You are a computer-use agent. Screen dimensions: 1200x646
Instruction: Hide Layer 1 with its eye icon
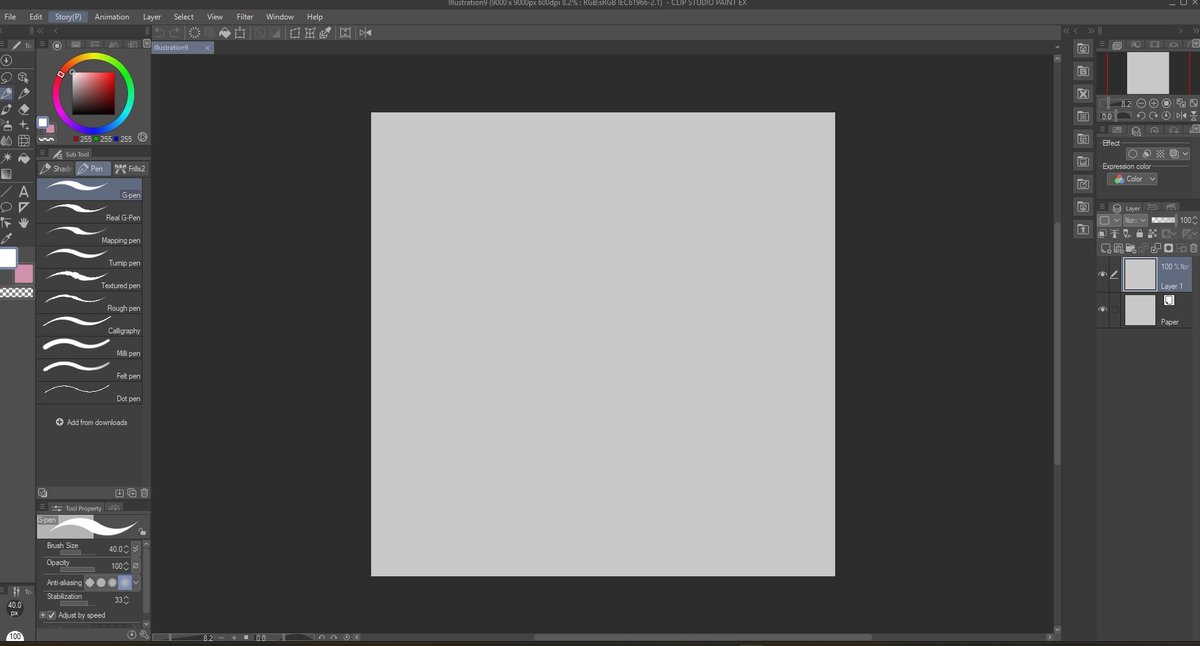tap(1103, 274)
